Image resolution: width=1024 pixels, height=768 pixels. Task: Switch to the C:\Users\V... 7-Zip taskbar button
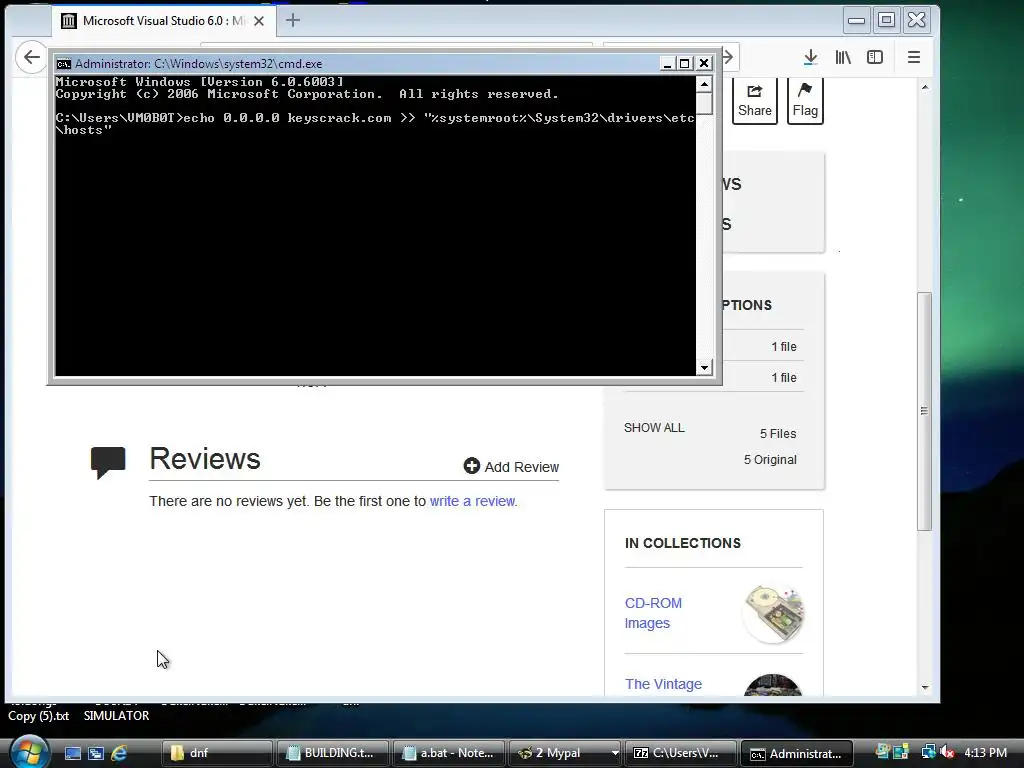tap(680, 753)
